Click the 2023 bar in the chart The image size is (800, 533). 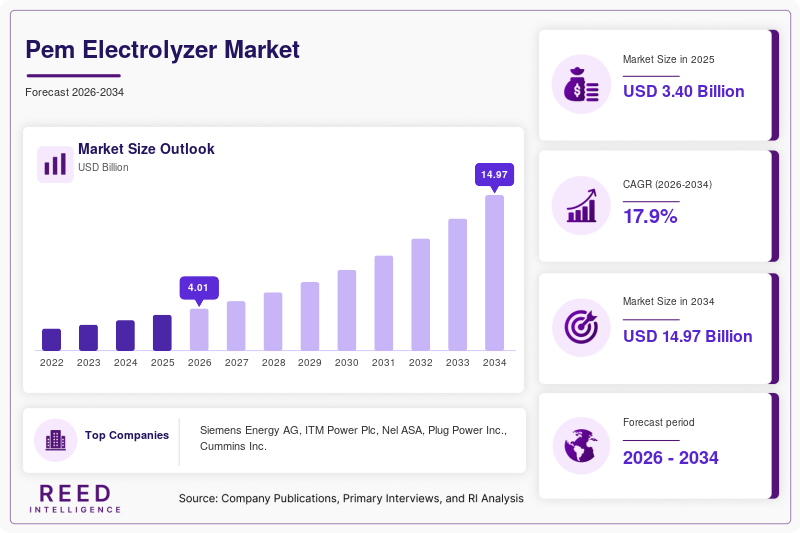pyautogui.click(x=88, y=338)
